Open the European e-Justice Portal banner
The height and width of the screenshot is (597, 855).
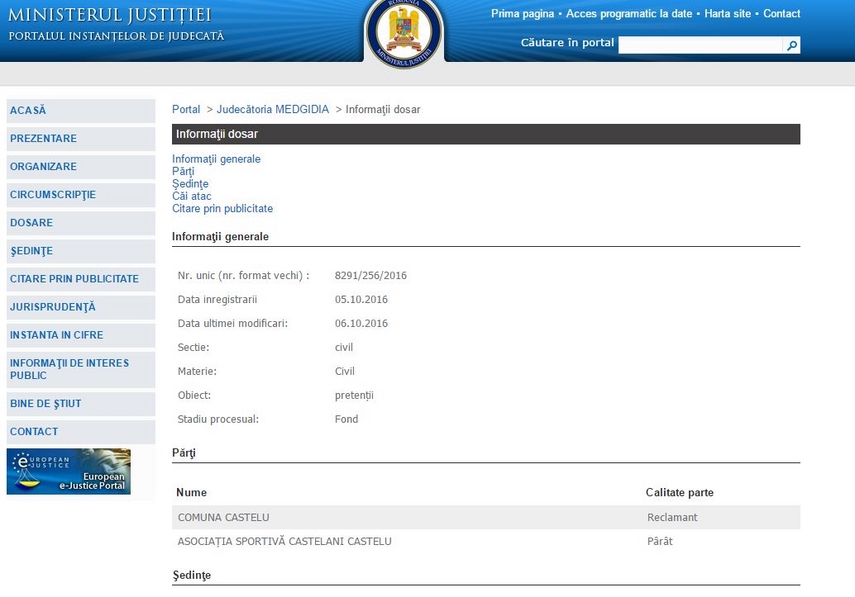click(x=68, y=471)
